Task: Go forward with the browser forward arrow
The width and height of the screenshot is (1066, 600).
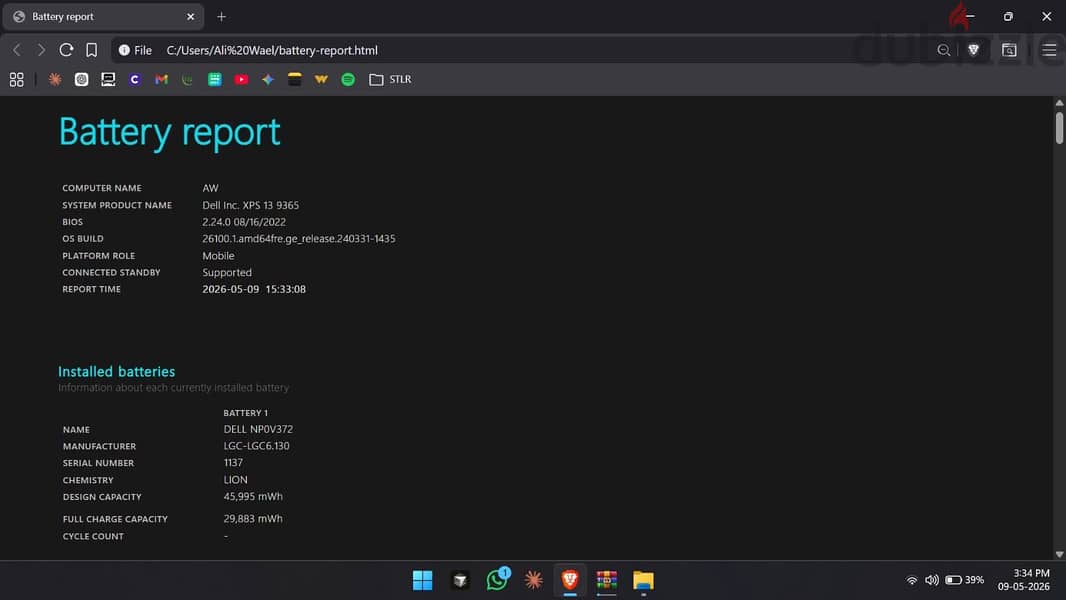Action: point(41,50)
